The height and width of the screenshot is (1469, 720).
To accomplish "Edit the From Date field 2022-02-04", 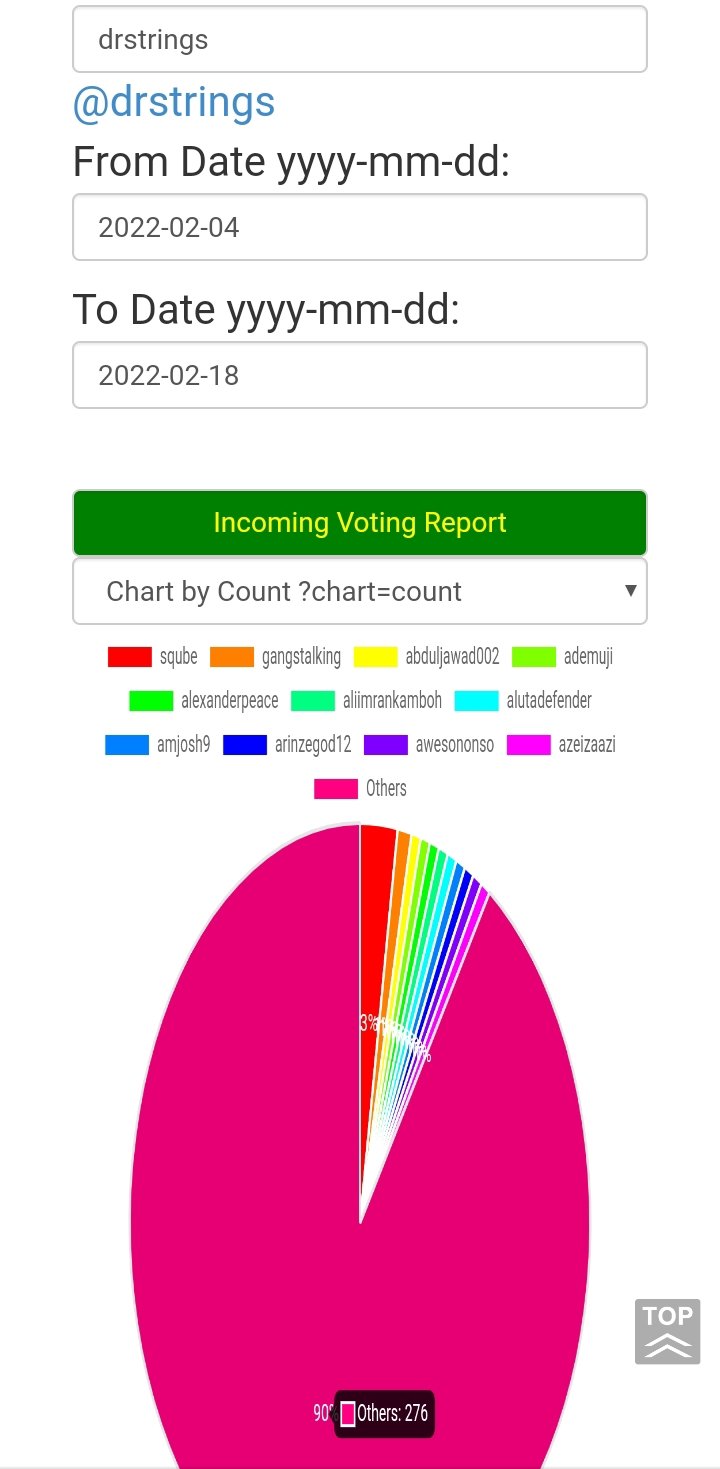I will pos(360,228).
